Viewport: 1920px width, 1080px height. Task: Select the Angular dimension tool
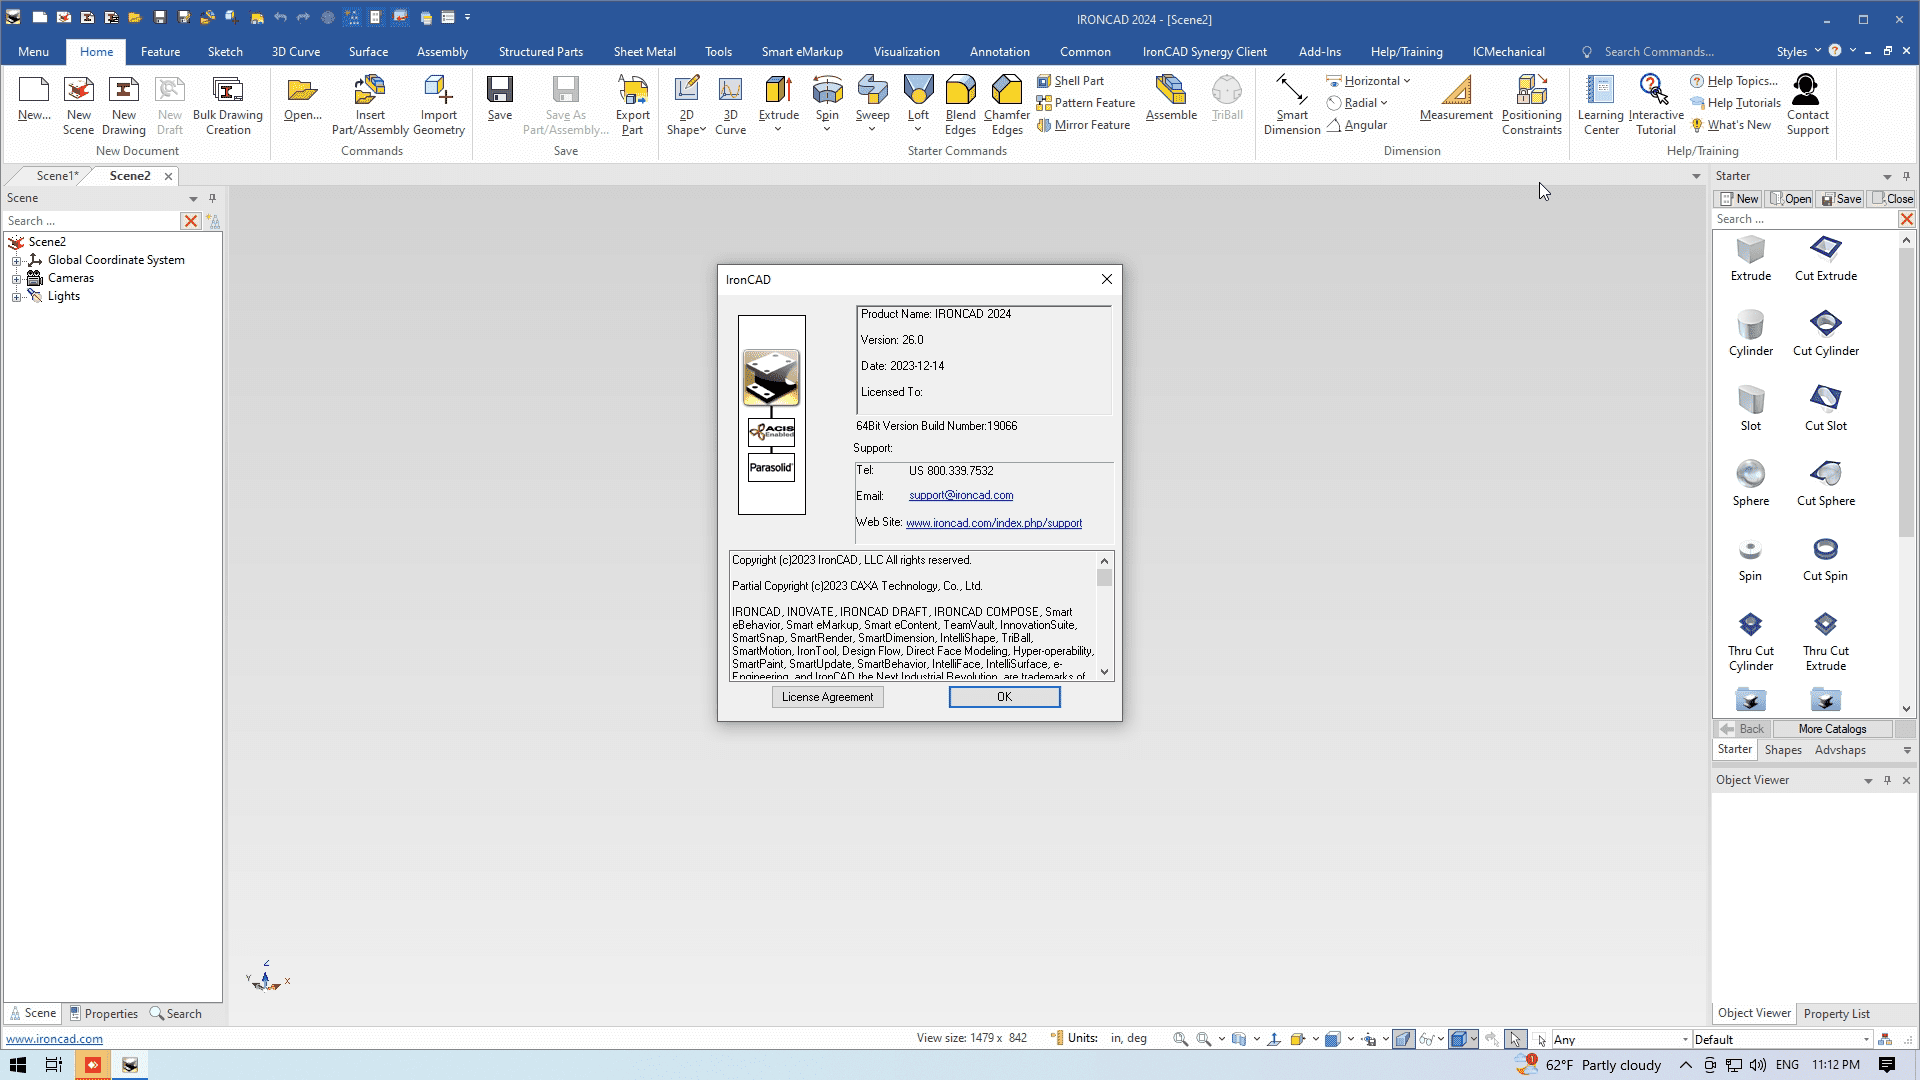[x=1357, y=125]
